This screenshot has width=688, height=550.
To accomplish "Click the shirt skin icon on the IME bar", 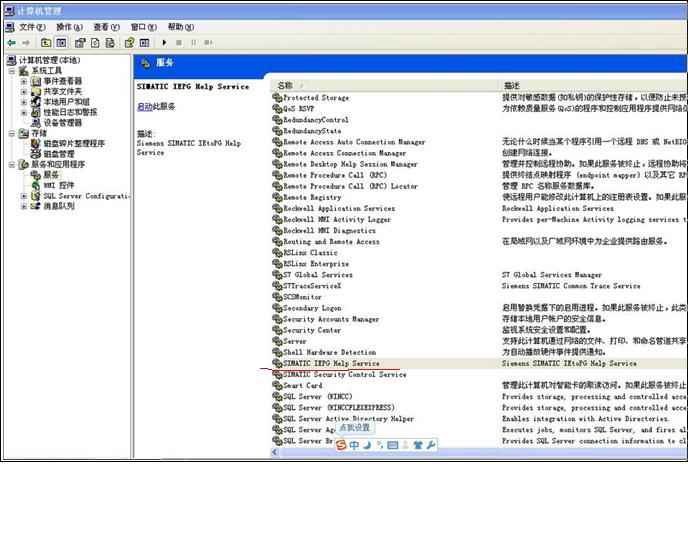I will tap(418, 445).
